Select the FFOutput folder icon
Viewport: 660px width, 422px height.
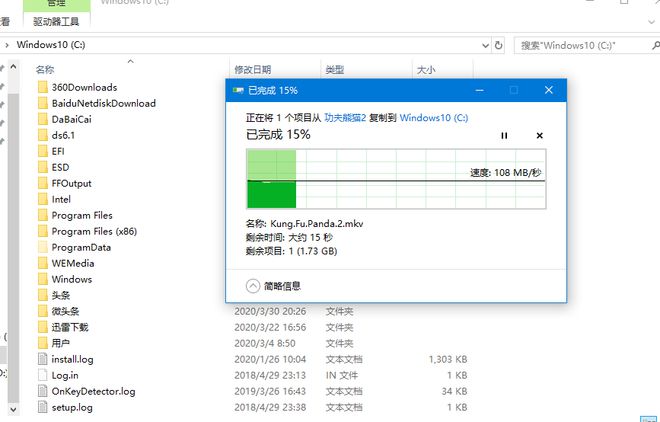pyautogui.click(x=43, y=183)
